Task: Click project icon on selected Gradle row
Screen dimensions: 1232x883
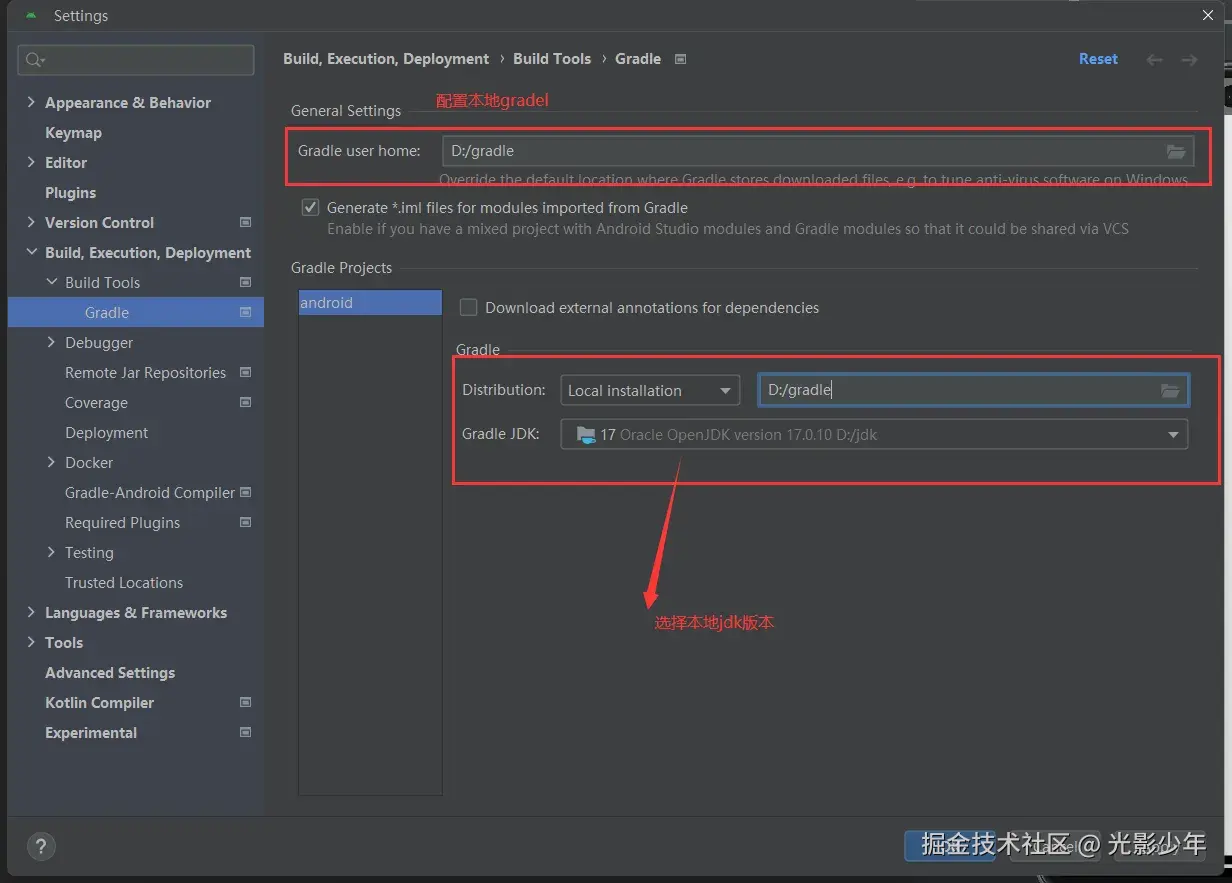Action: coord(246,312)
